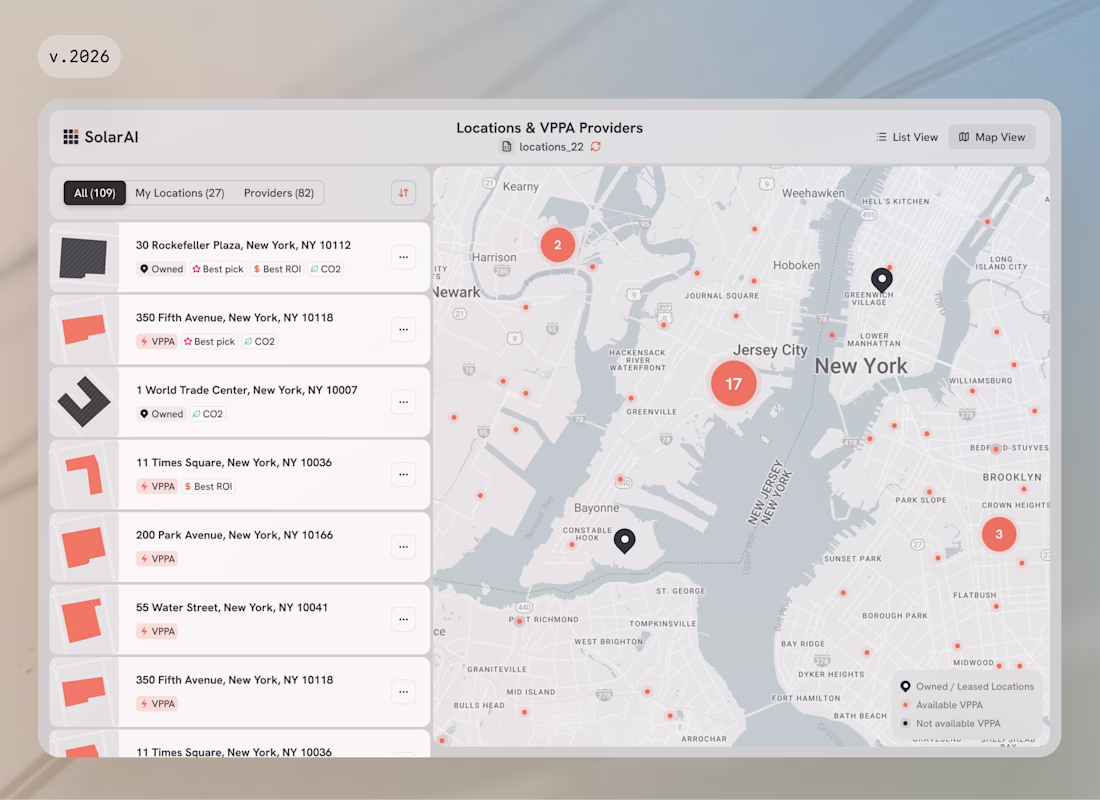Open the sort order button in the list

[x=403, y=193]
